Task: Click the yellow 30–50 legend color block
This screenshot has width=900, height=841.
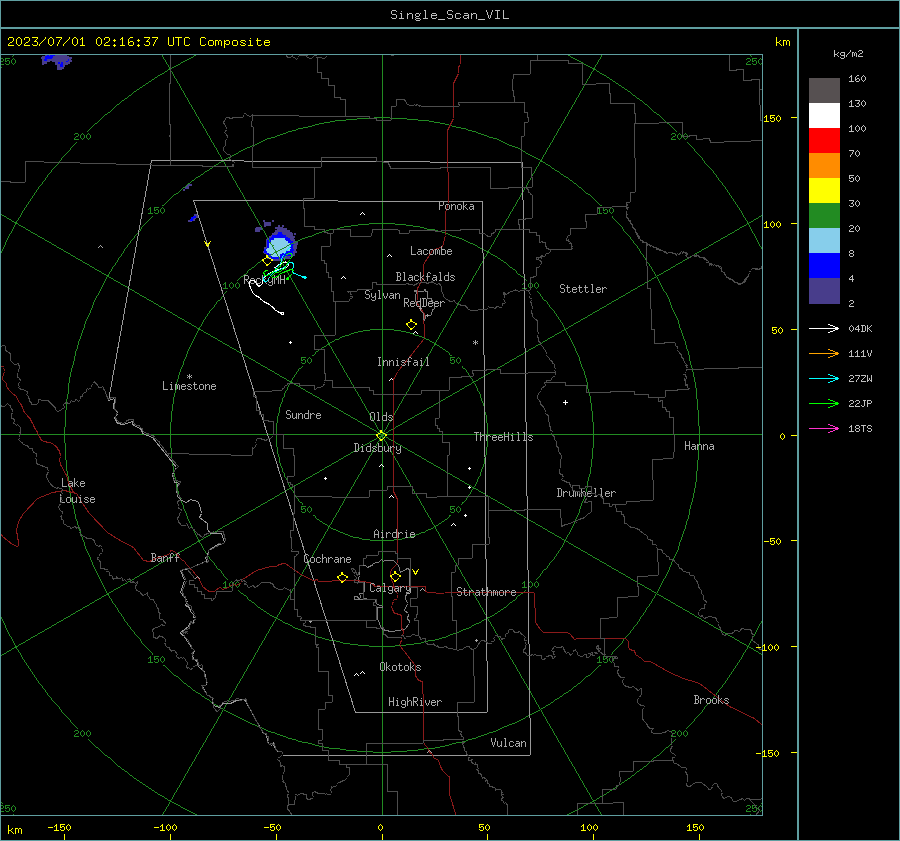Action: tap(824, 191)
